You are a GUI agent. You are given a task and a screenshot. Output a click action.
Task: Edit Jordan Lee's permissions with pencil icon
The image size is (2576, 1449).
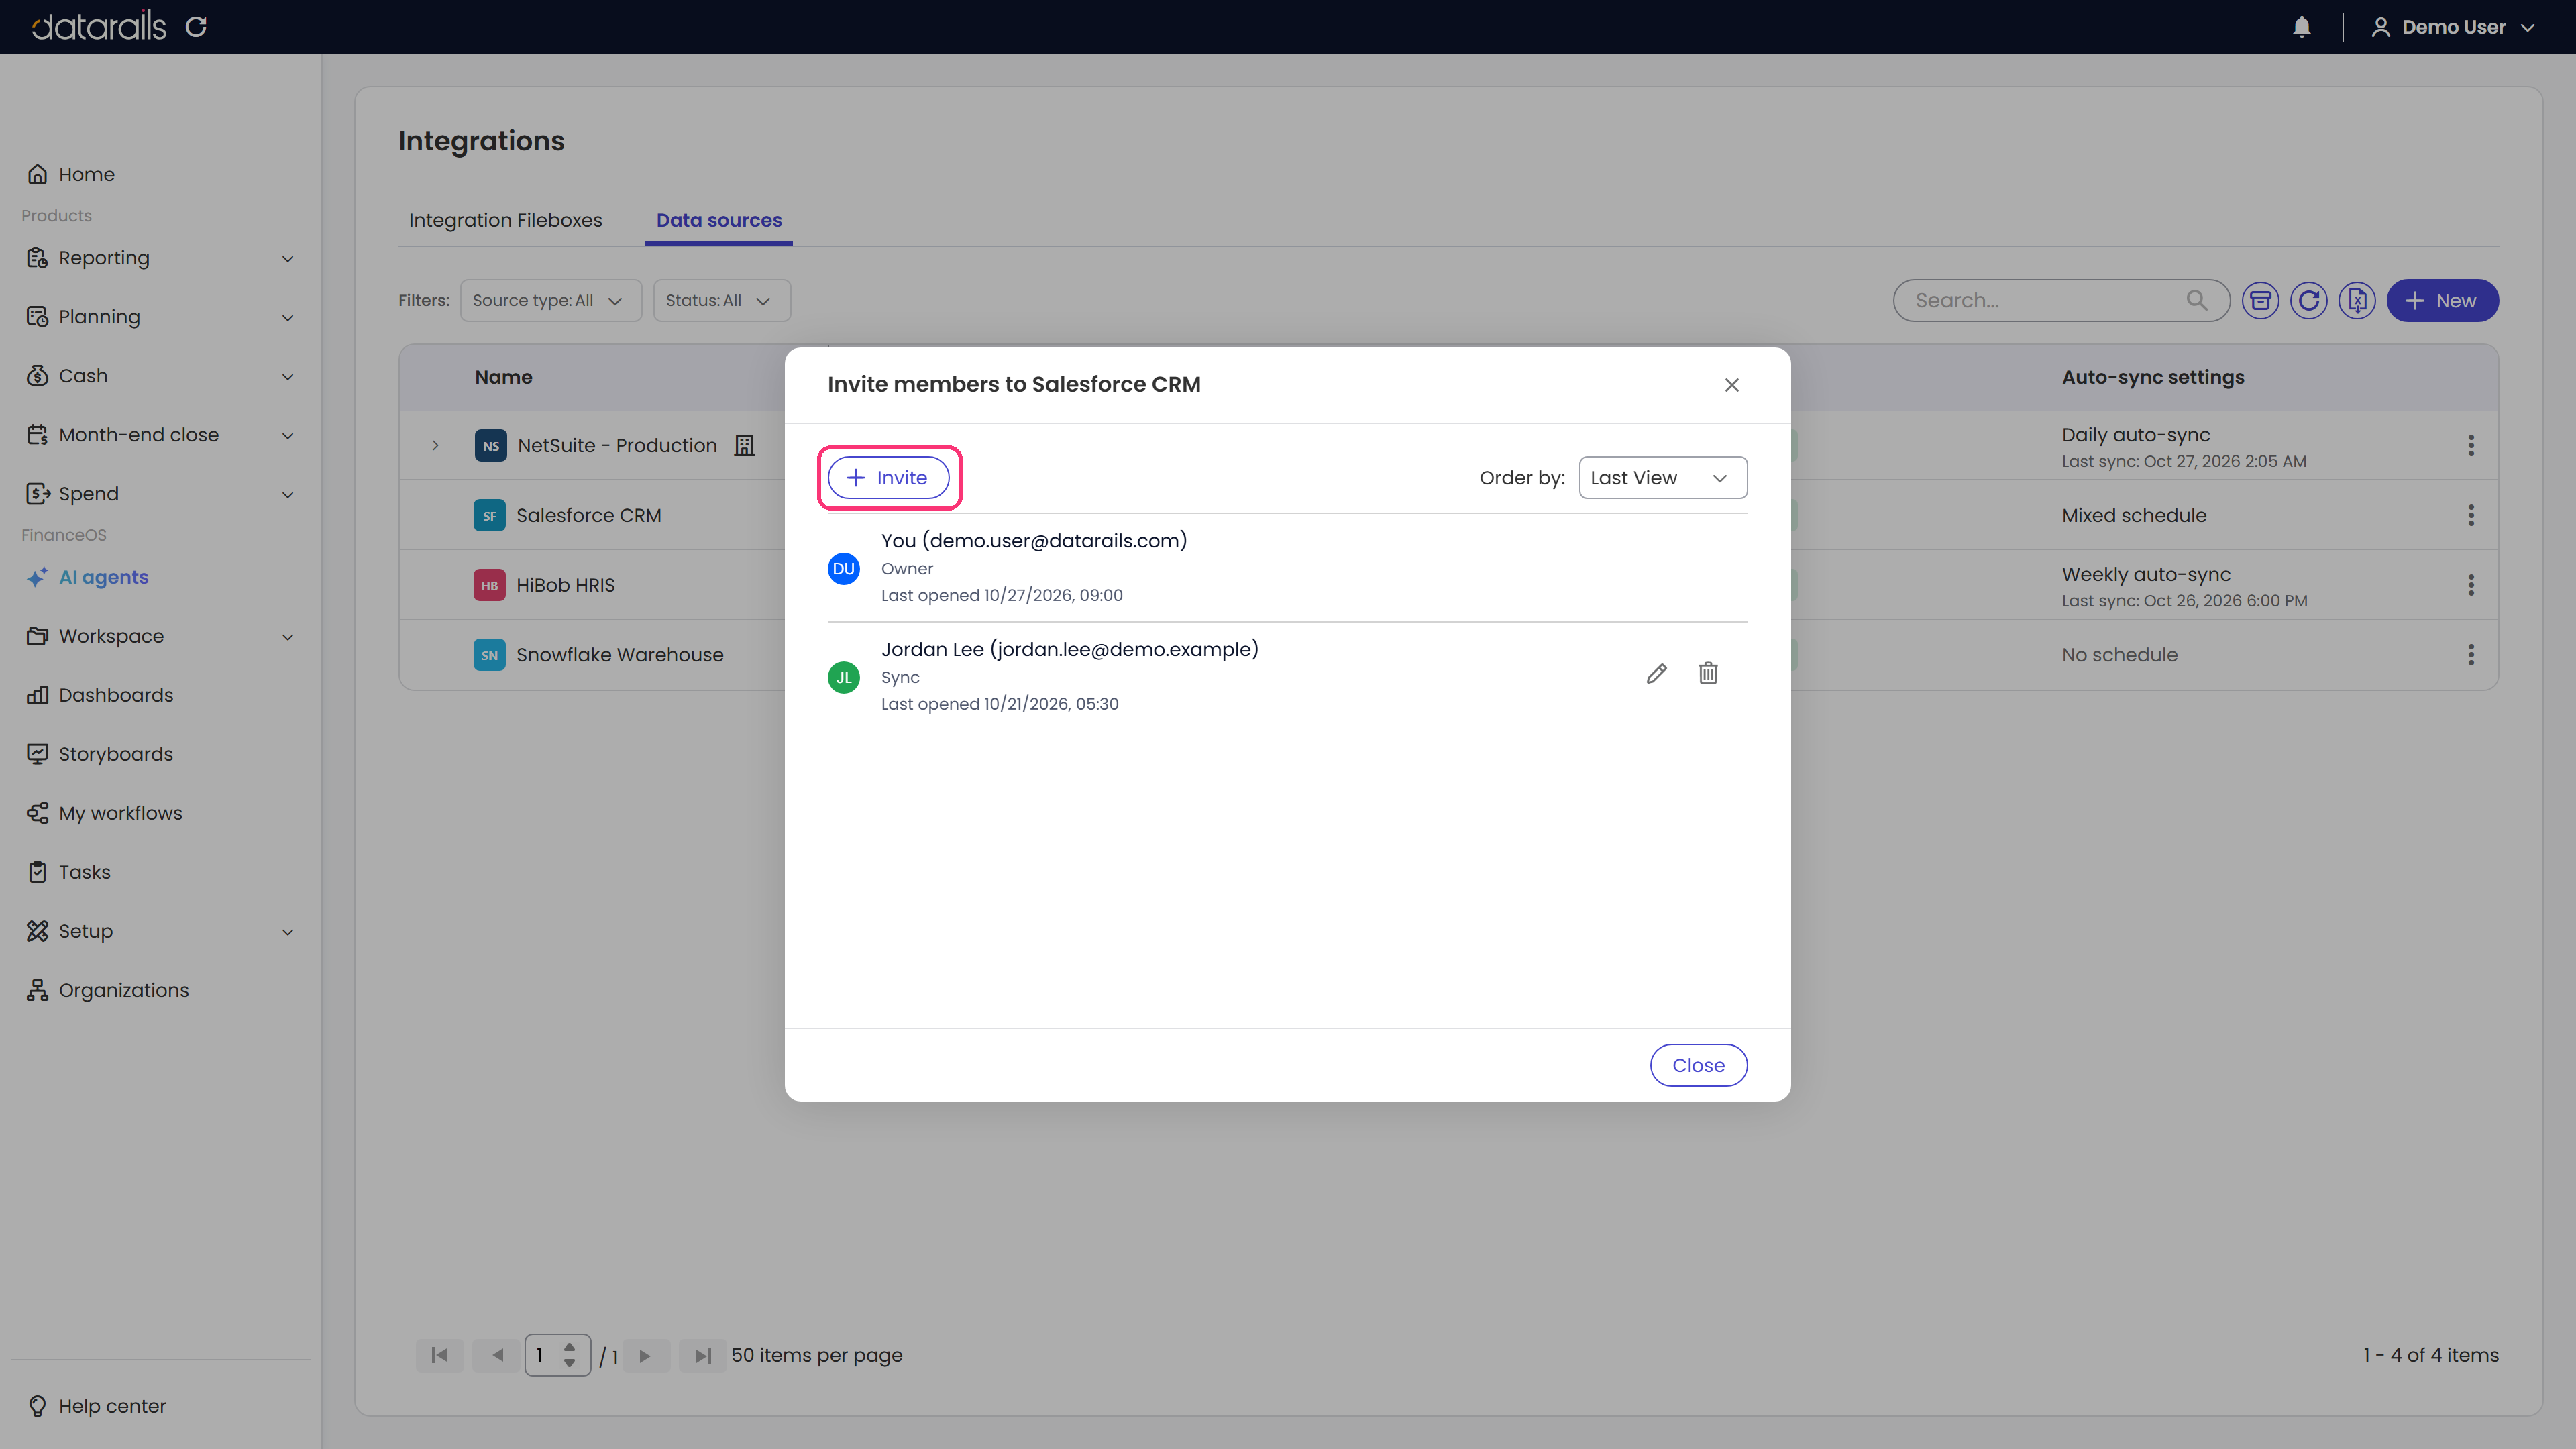click(x=1656, y=673)
